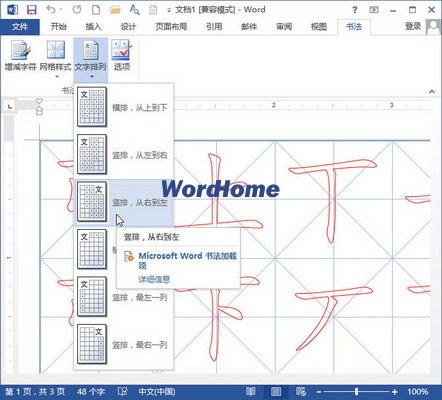
Task: Switch to the 插入 tab
Action: click(93, 27)
